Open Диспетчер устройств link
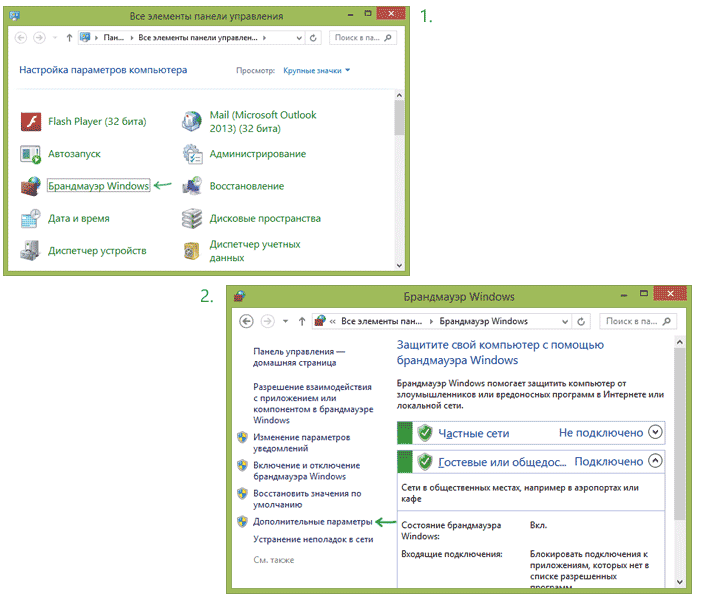This screenshot has height=600, width=728. (x=97, y=251)
